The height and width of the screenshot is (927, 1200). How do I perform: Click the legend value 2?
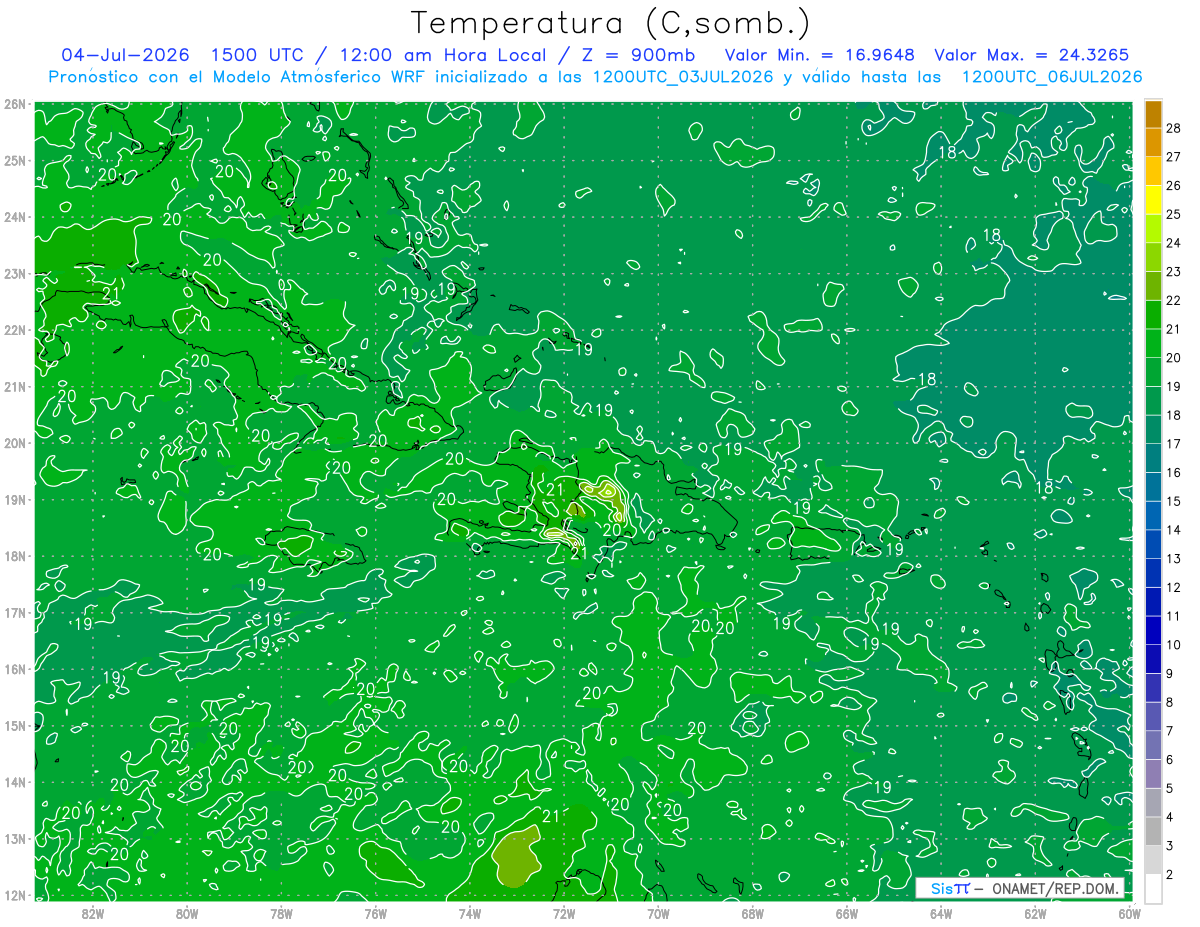1170,875
